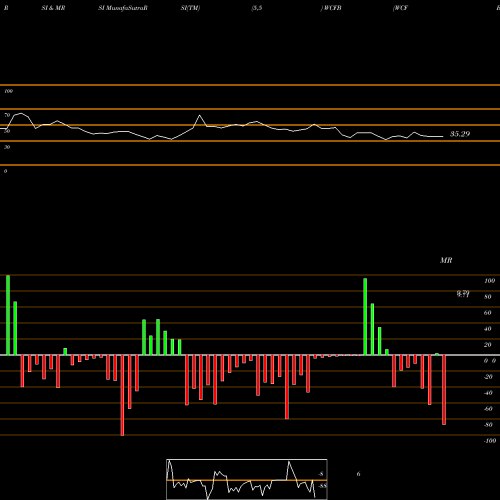This screenshot has height=500, width=500.
Task: Click the 100 label on MR axis
Action: (489, 281)
